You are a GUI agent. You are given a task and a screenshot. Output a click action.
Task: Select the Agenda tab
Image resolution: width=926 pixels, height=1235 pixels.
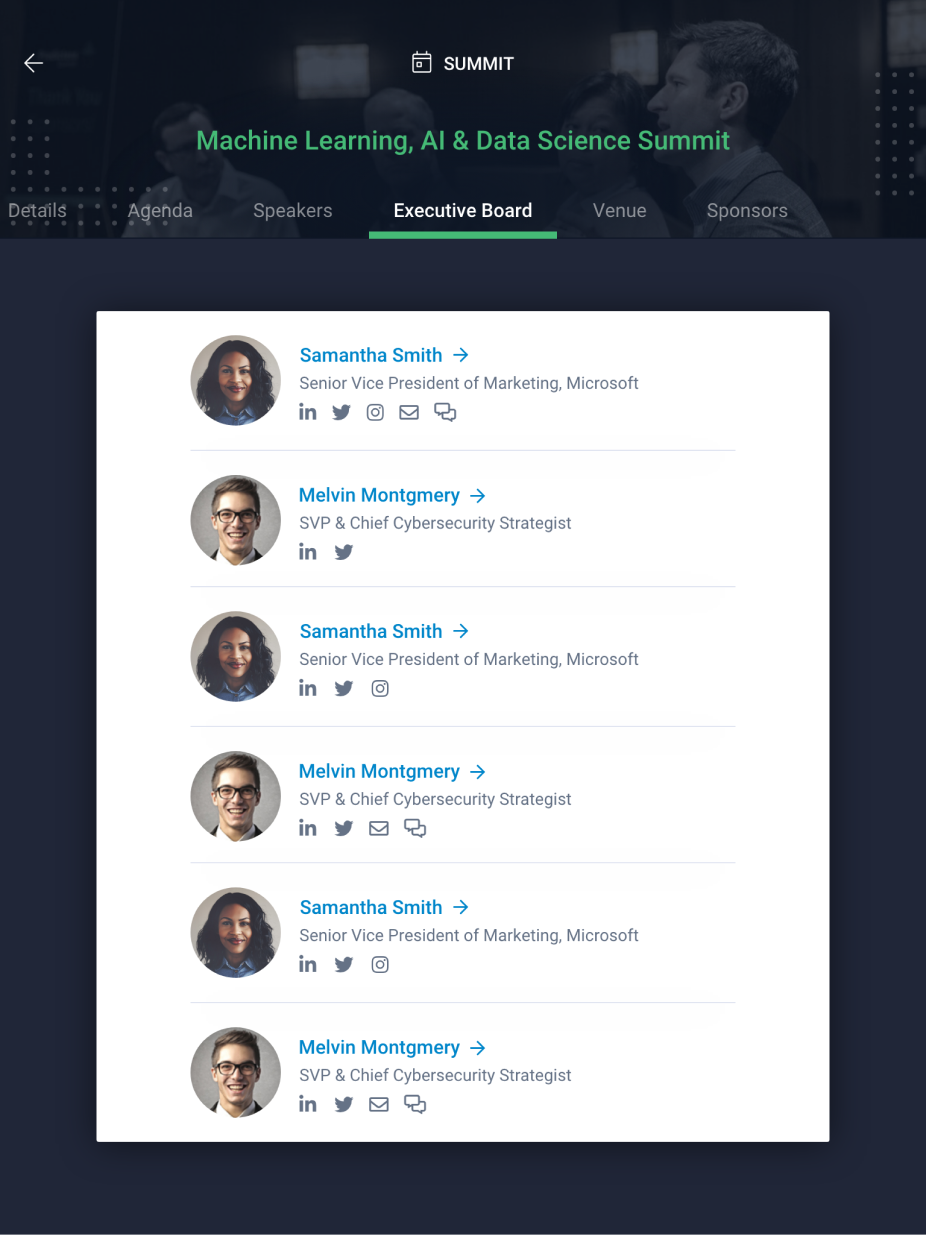tap(160, 211)
